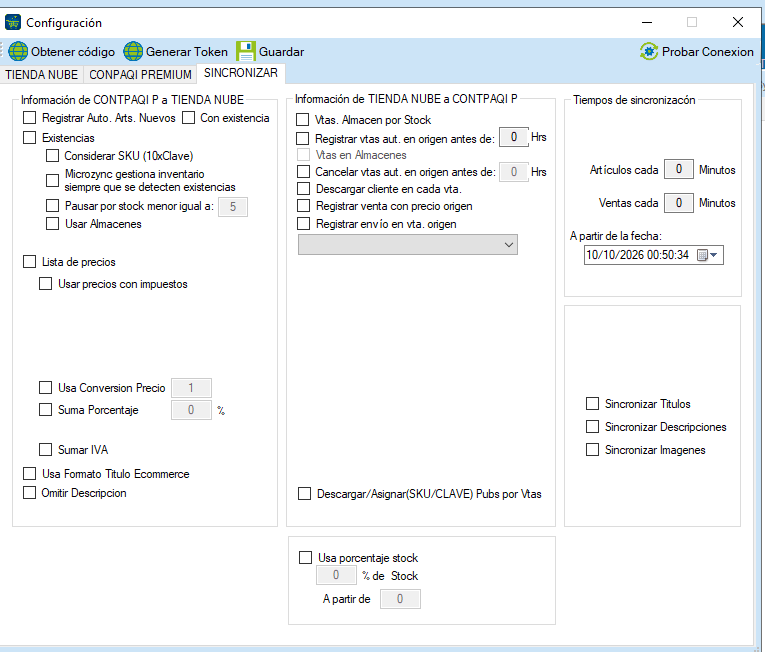This screenshot has width=765, height=652.
Task: Check Descargar/Asignar(SKU/CLAVE) Pubs por Vtas
Action: coord(304,493)
